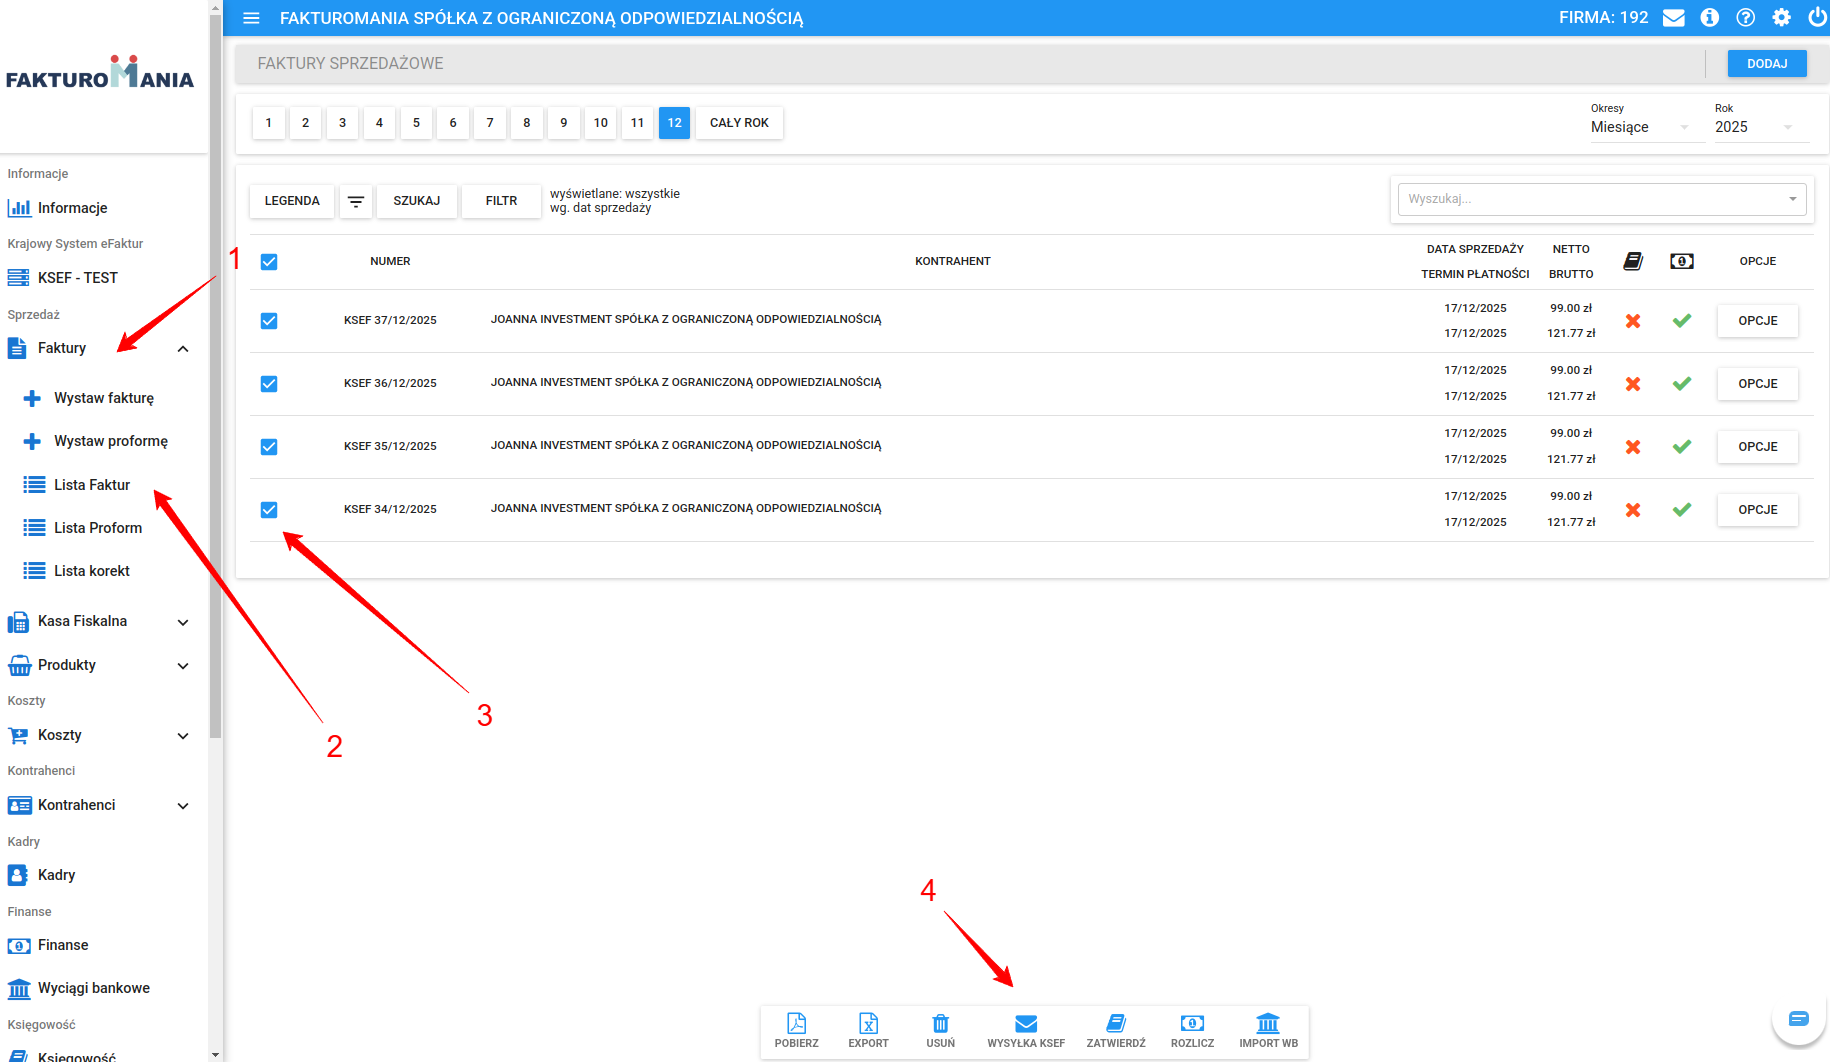Collapse the Faktury sidebar section
The width and height of the screenshot is (1830, 1062).
click(183, 349)
